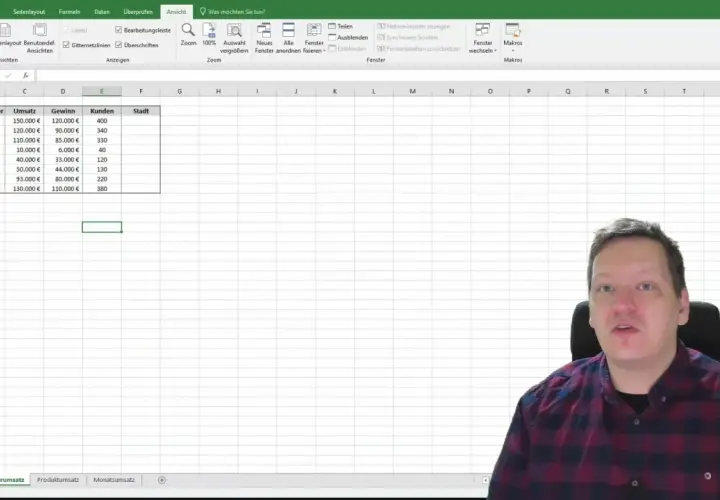
Task: Open the Makros dropdown
Action: pyautogui.click(x=512, y=39)
